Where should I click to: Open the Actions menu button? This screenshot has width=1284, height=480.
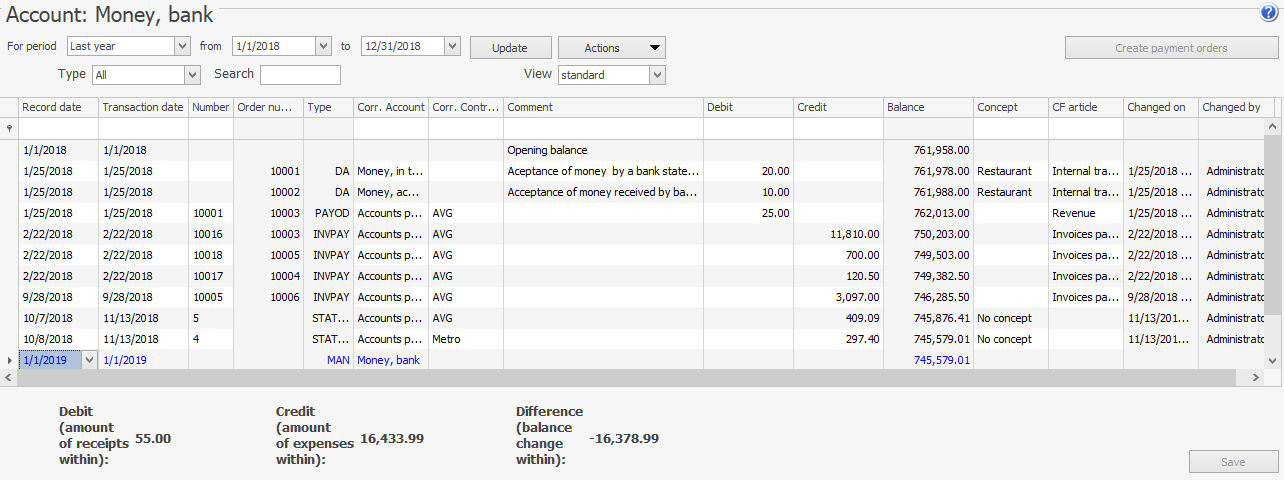pyautogui.click(x=611, y=48)
